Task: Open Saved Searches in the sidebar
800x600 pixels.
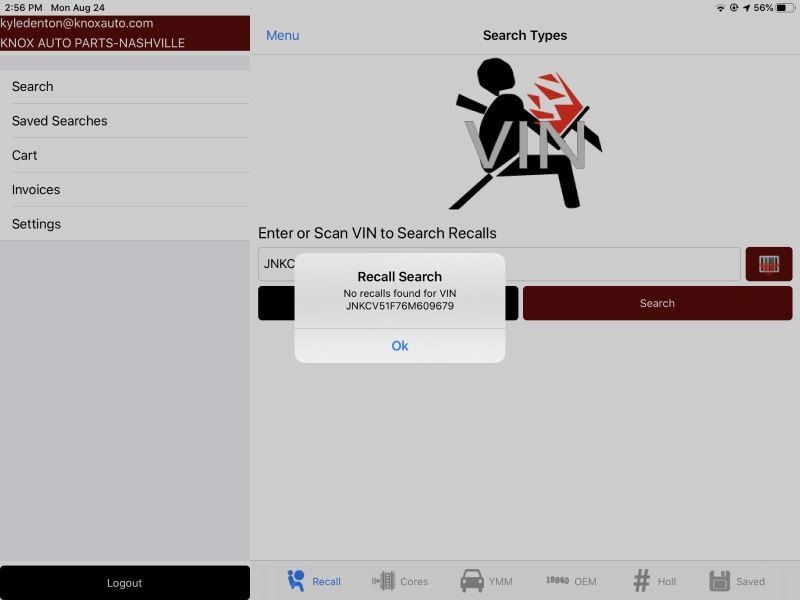Action: [x=125, y=121]
